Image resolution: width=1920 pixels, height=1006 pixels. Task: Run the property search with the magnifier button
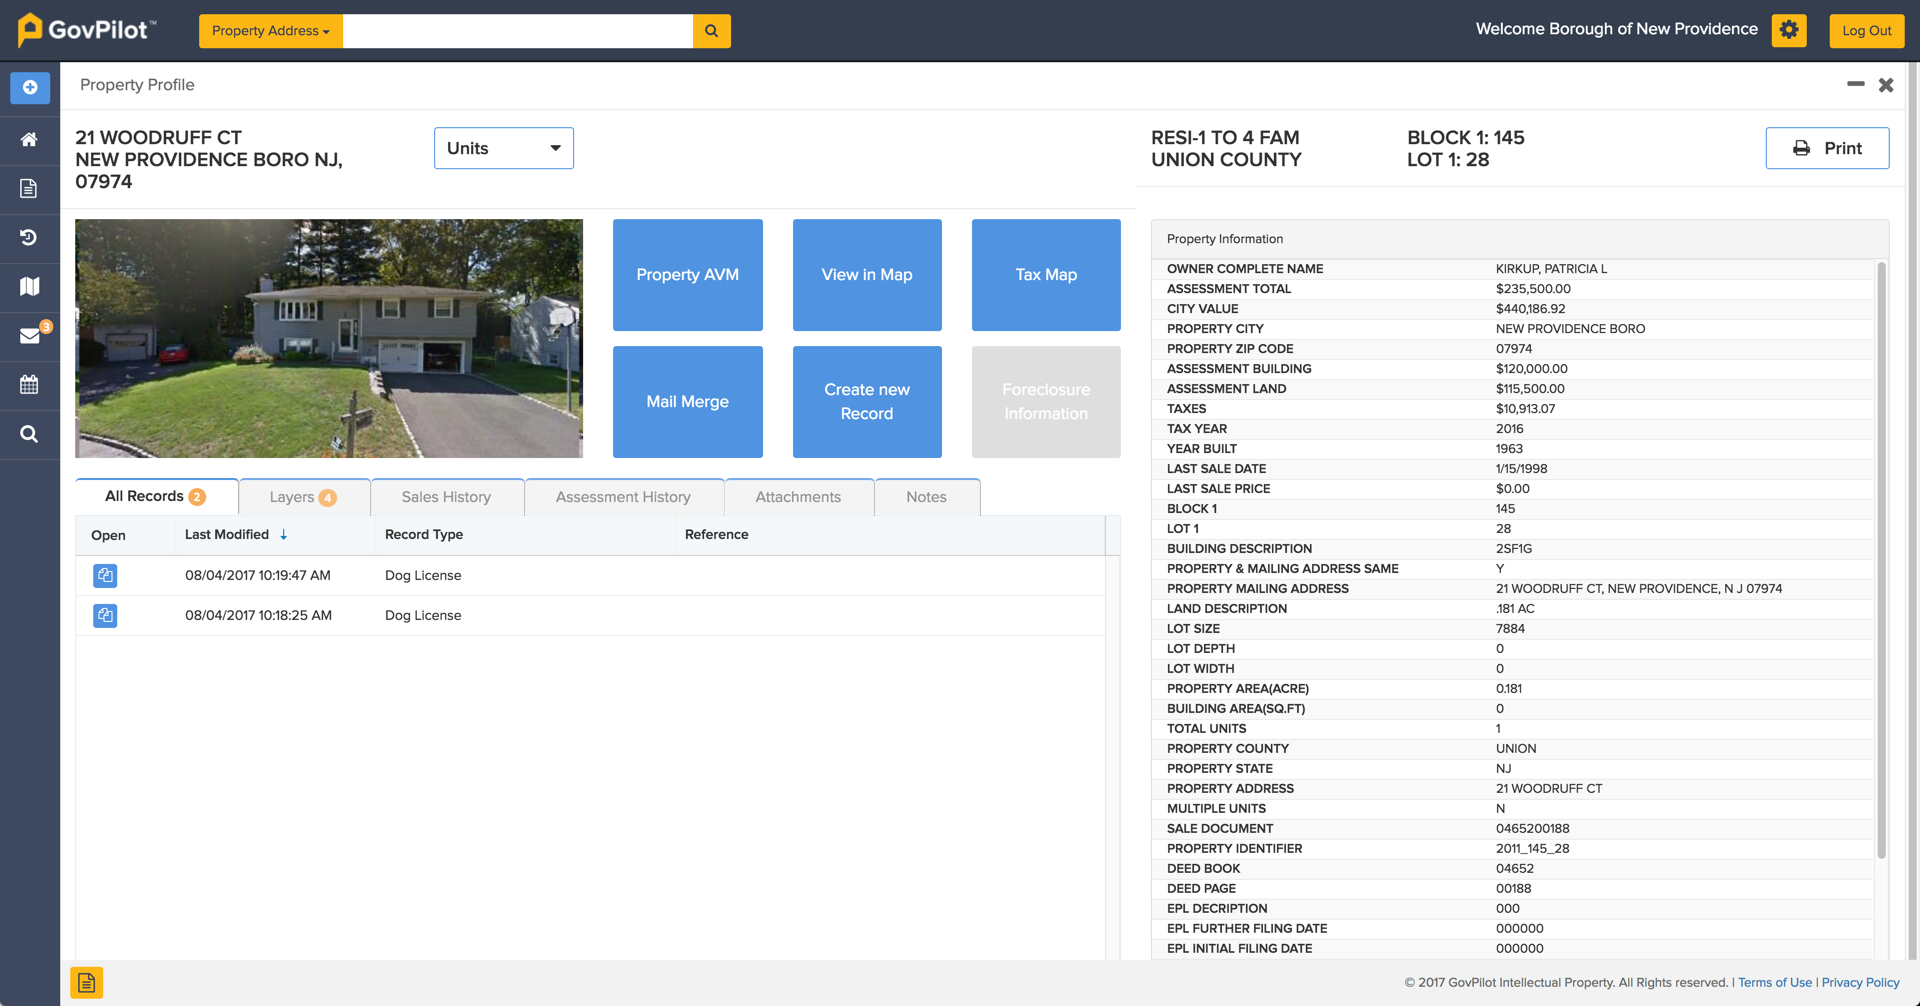tap(712, 31)
